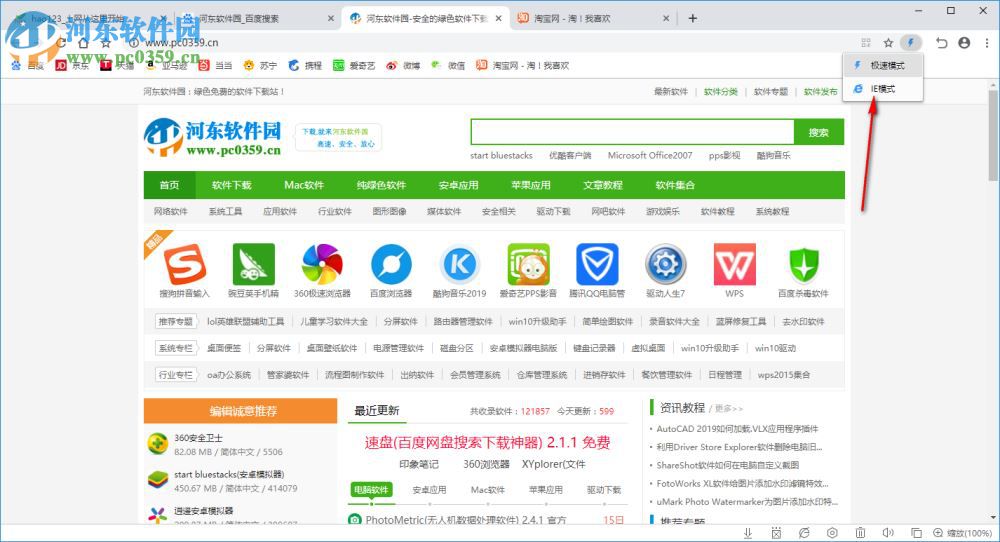This screenshot has width=1000, height=542.
Task: Open 360安全卫士 recommended entry
Action: [198, 438]
